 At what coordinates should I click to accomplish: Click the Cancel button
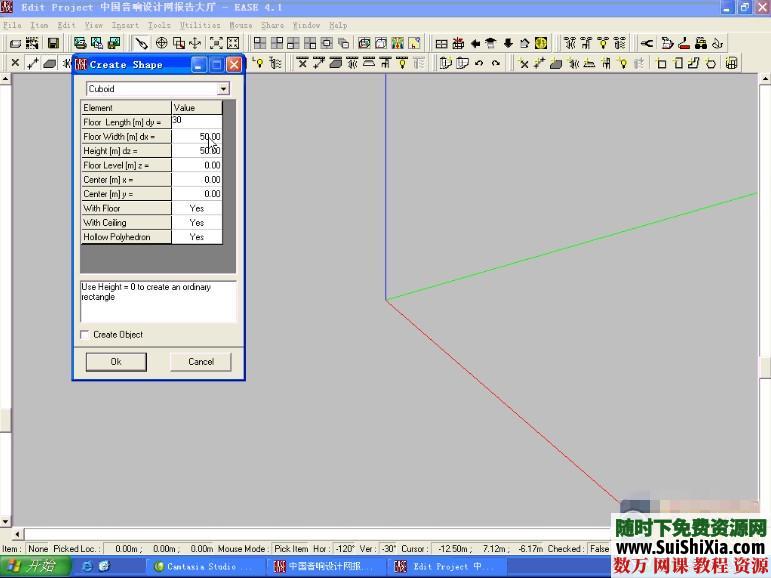click(201, 362)
